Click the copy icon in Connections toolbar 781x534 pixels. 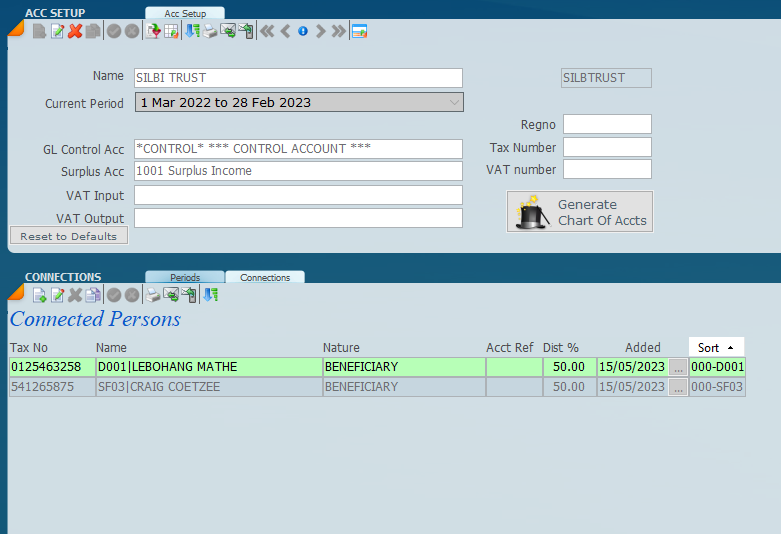[x=93, y=295]
